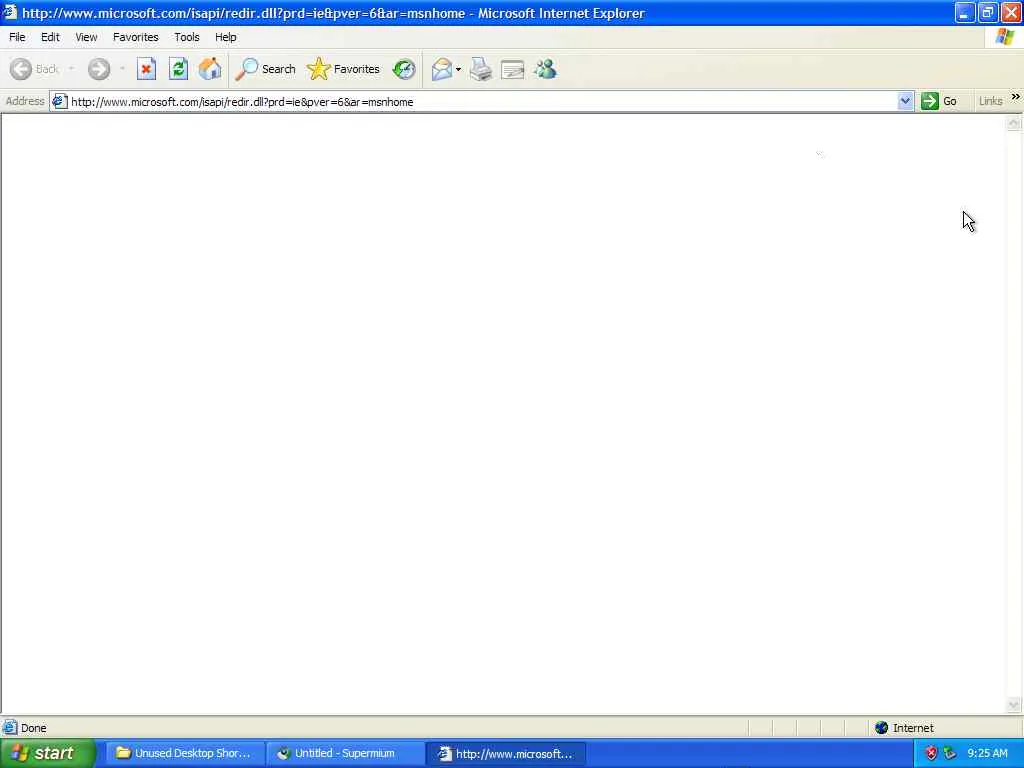Open the File menu
The width and height of the screenshot is (1024, 768).
pos(17,37)
